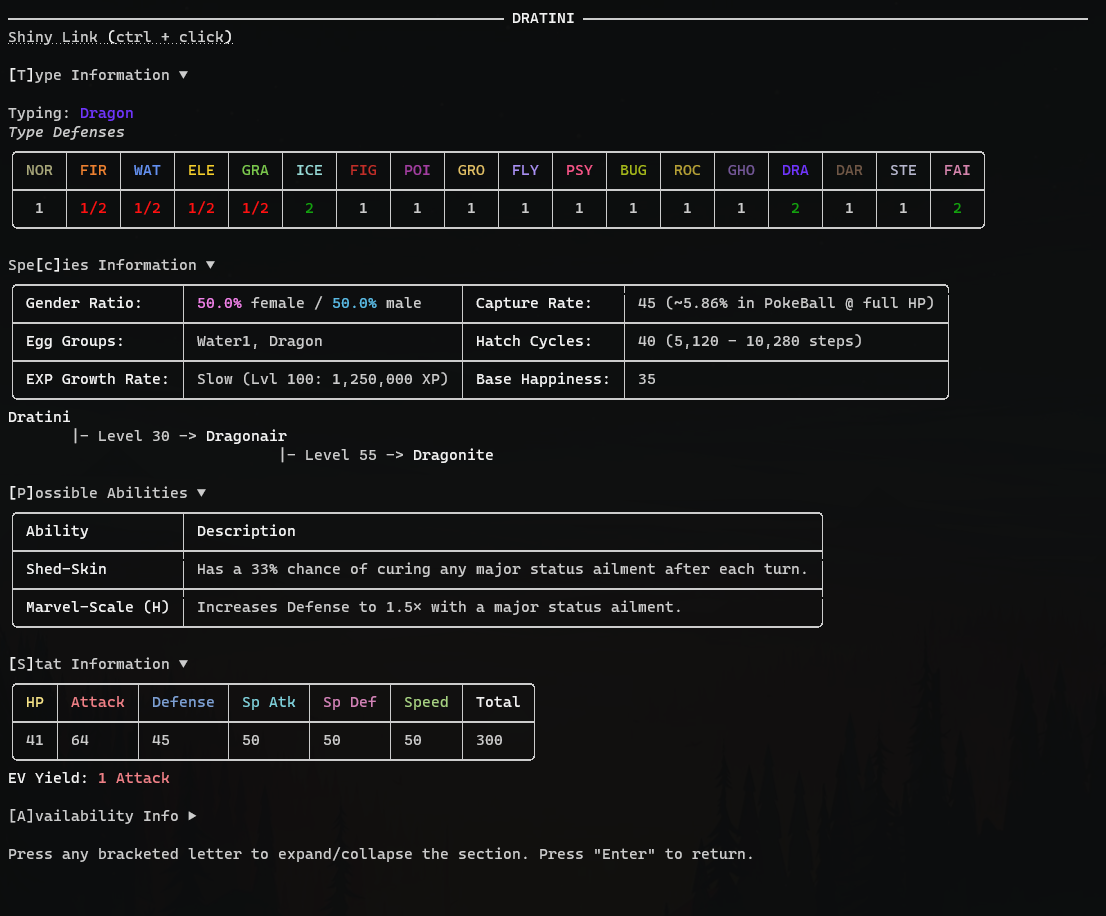This screenshot has height=916, width=1106.
Task: Click the Attack value 64
Action: [80, 740]
